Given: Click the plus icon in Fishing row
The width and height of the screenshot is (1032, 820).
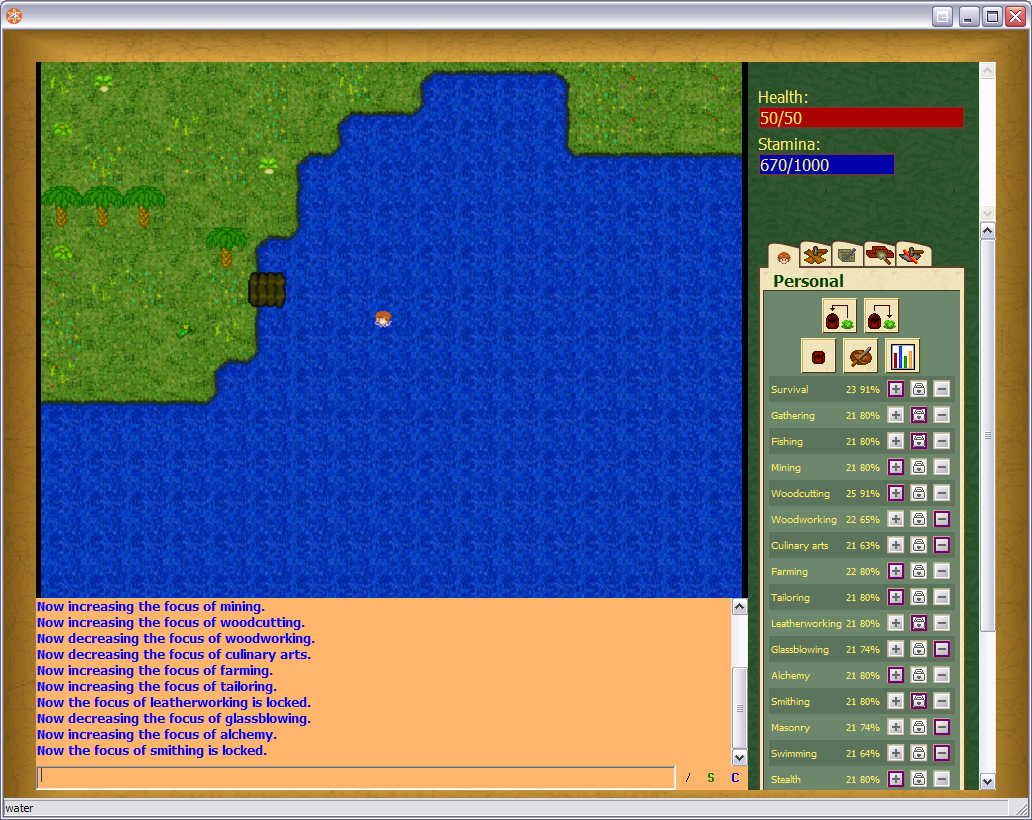Looking at the screenshot, I should pyautogui.click(x=896, y=441).
